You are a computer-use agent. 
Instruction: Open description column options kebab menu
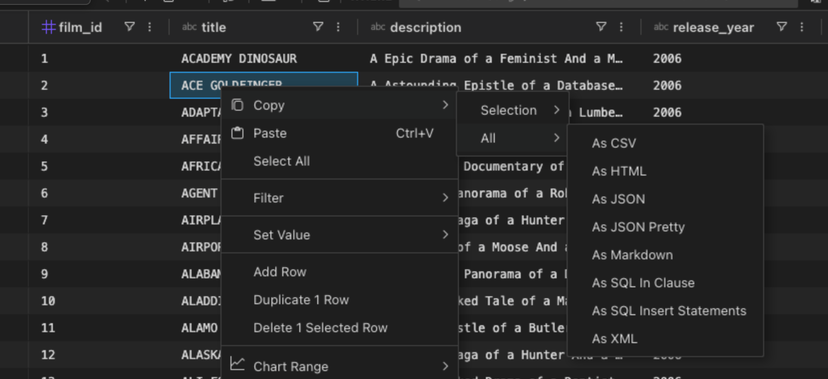[x=622, y=27]
